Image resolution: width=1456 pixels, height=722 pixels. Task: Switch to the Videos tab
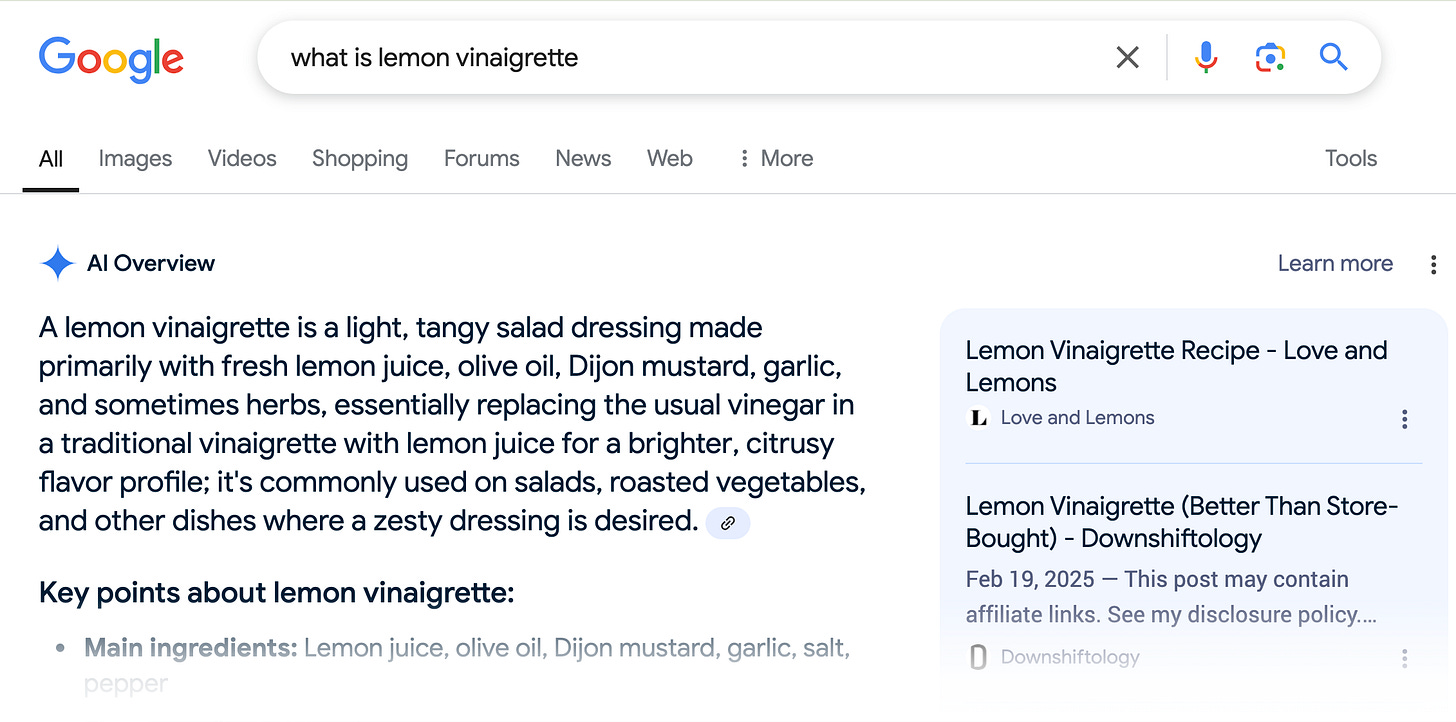[242, 158]
